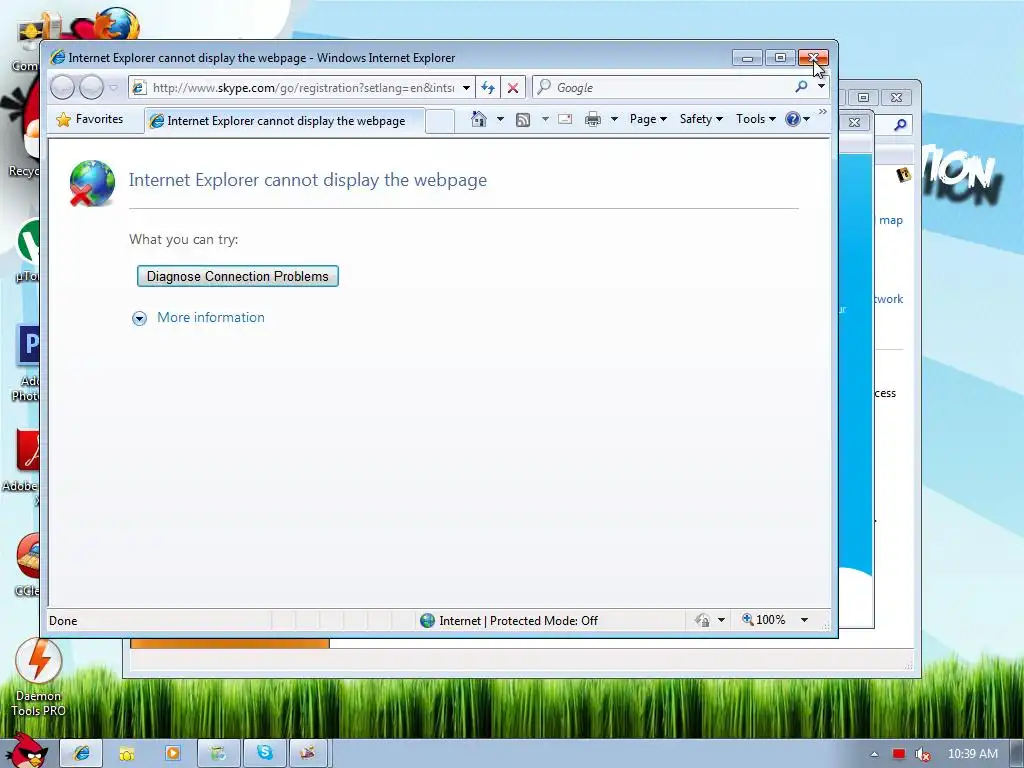Open the Favorites star button
This screenshot has width=1024, height=768.
(90, 120)
